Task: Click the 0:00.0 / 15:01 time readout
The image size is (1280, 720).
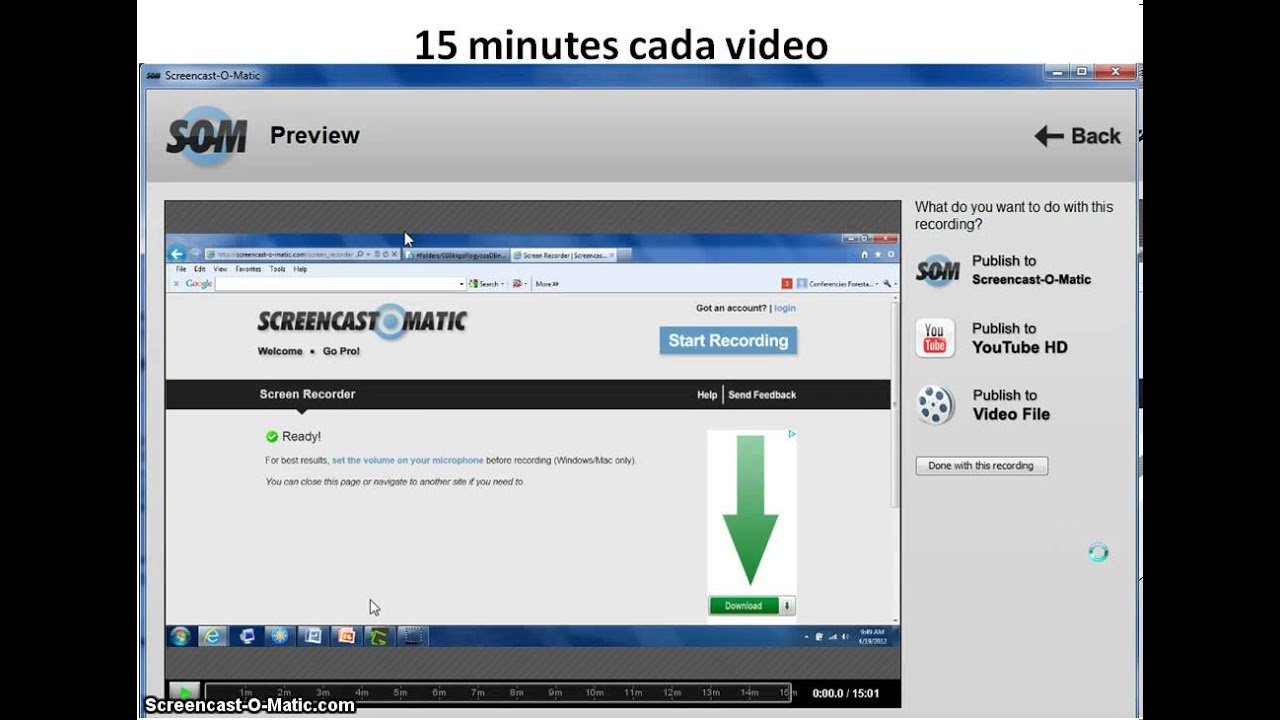Action: 846,693
